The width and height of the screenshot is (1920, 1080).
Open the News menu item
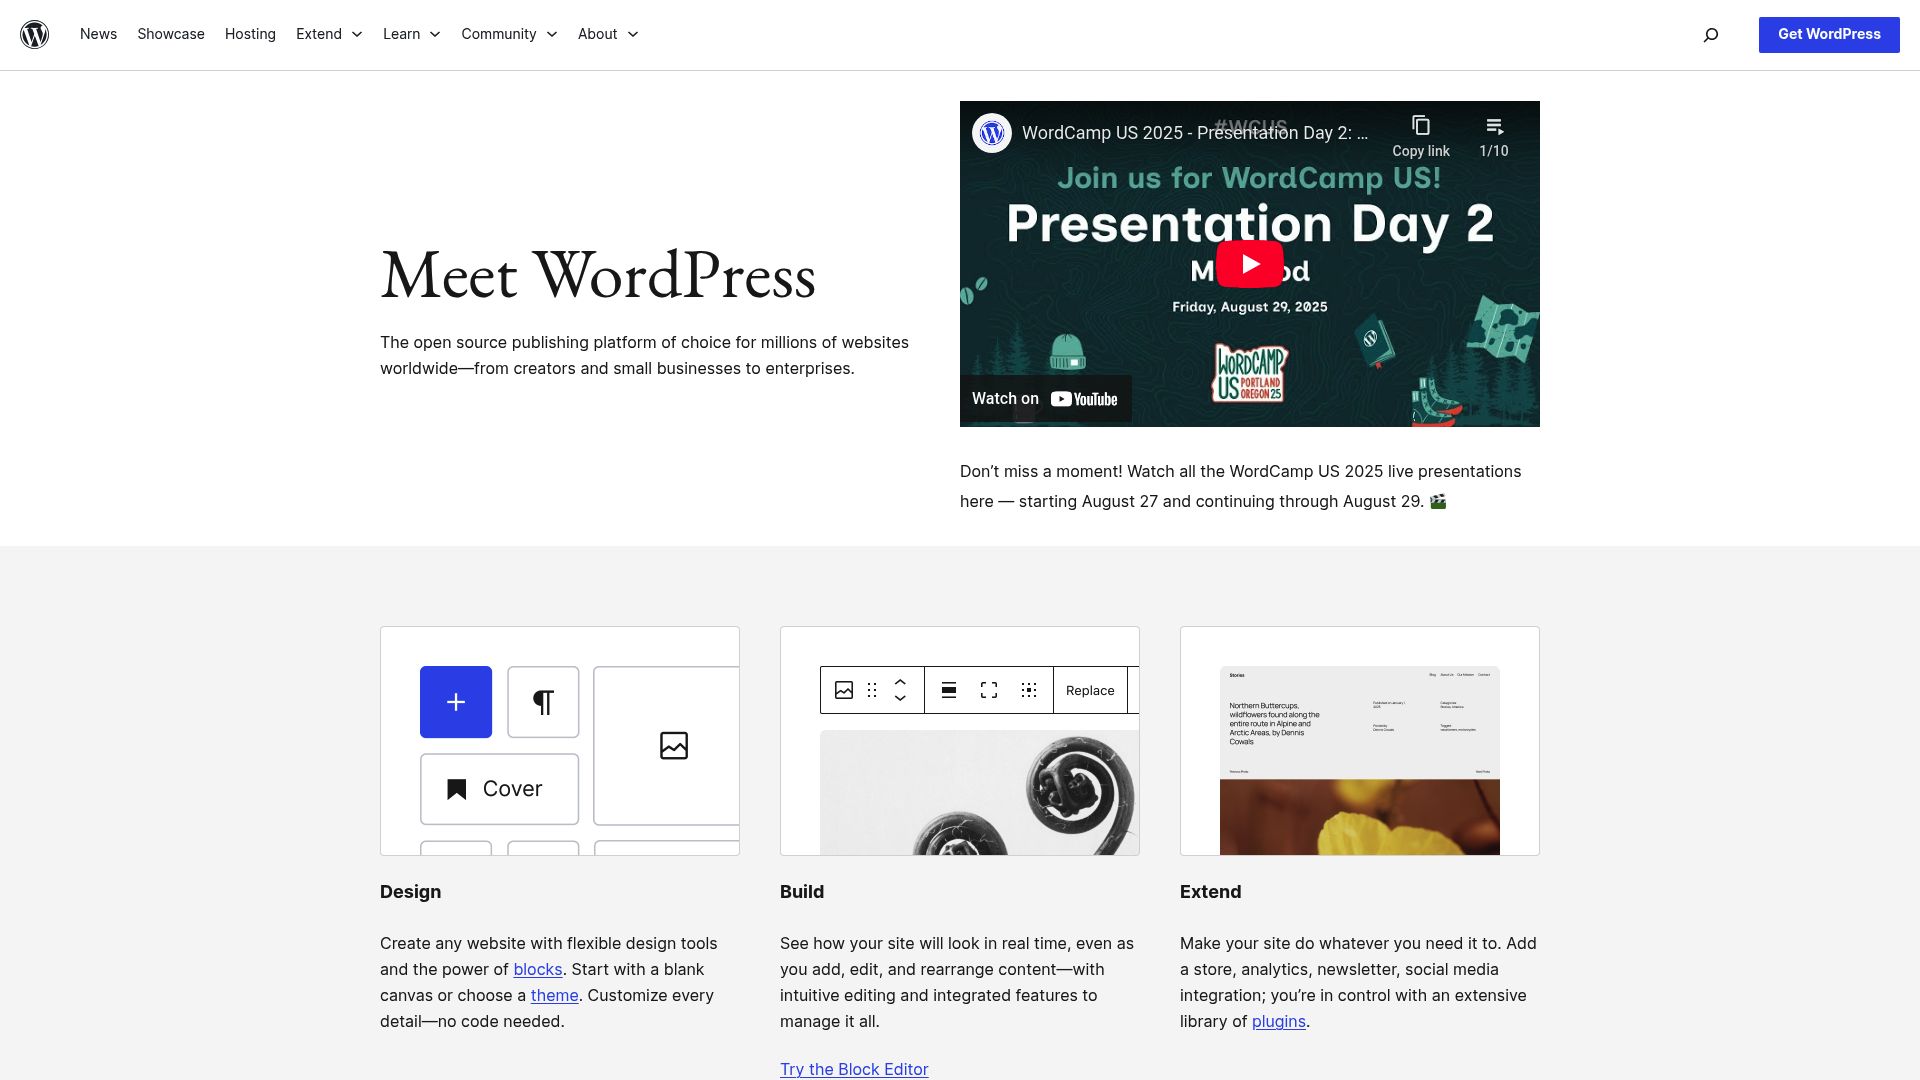(x=98, y=34)
